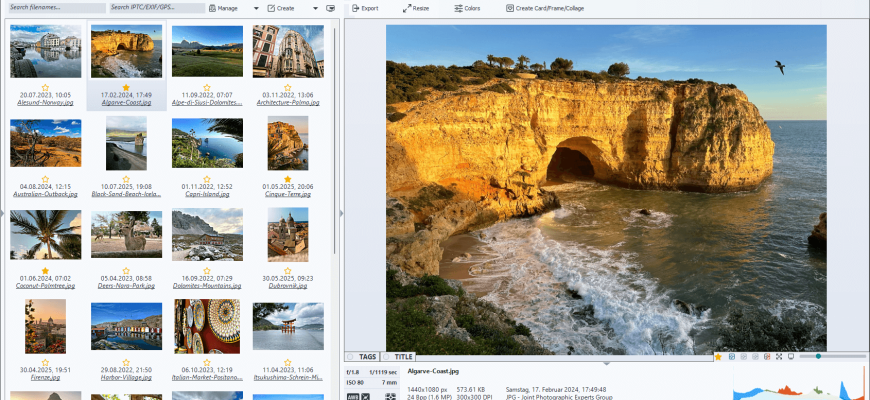The image size is (870, 400).
Task: Expand the dropdown arrow beside Manage
Action: point(256,8)
